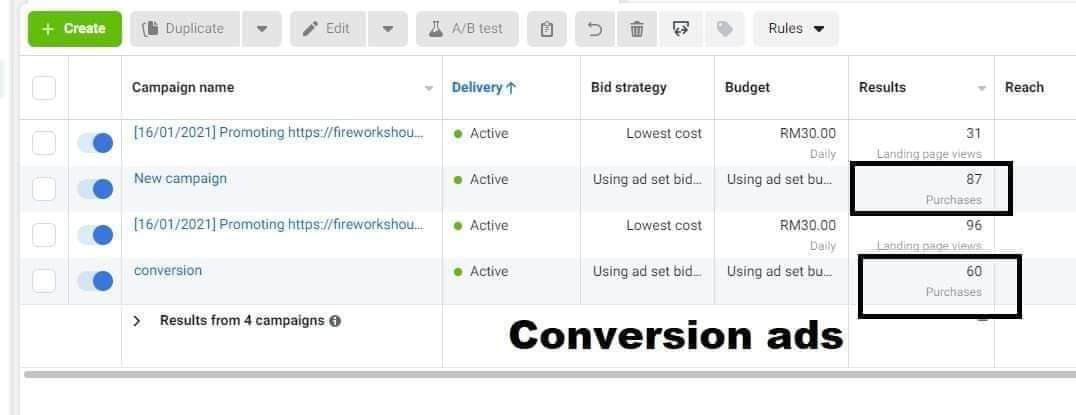Image resolution: width=1076 pixels, height=415 pixels.
Task: Disable the 'conversion' campaign toggle
Action: [x=95, y=281]
